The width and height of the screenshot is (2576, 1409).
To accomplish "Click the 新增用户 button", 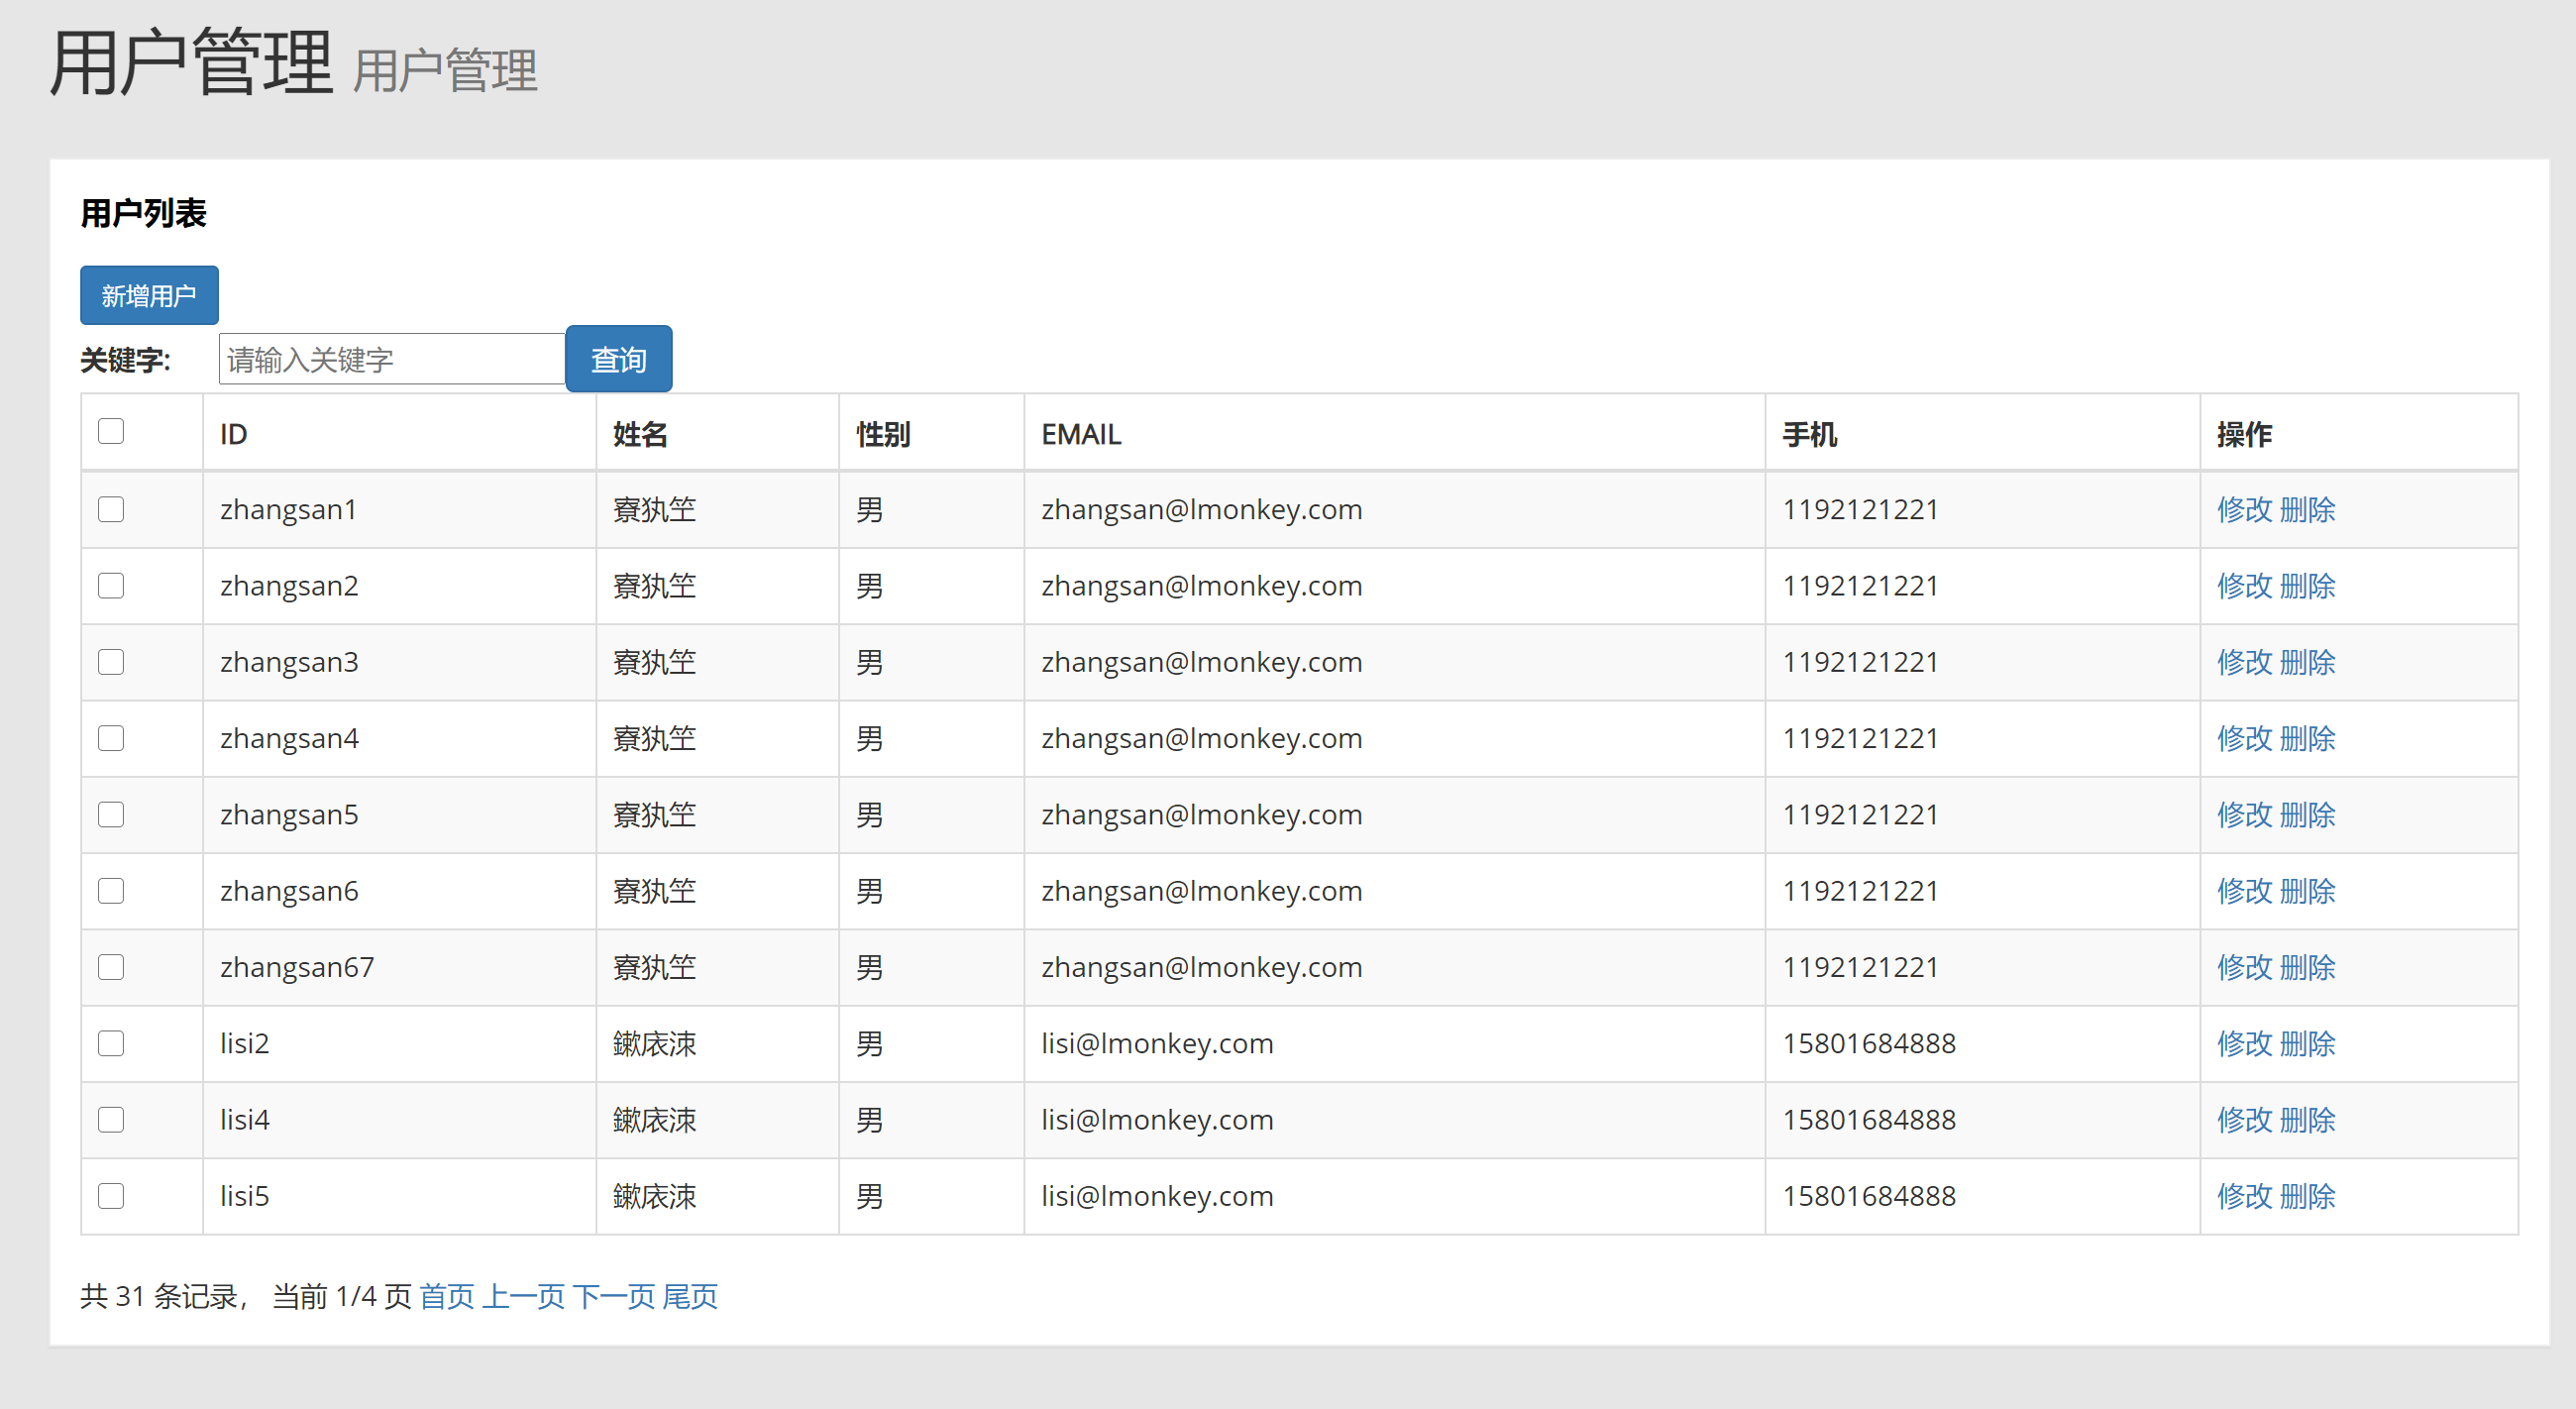I will pos(149,295).
